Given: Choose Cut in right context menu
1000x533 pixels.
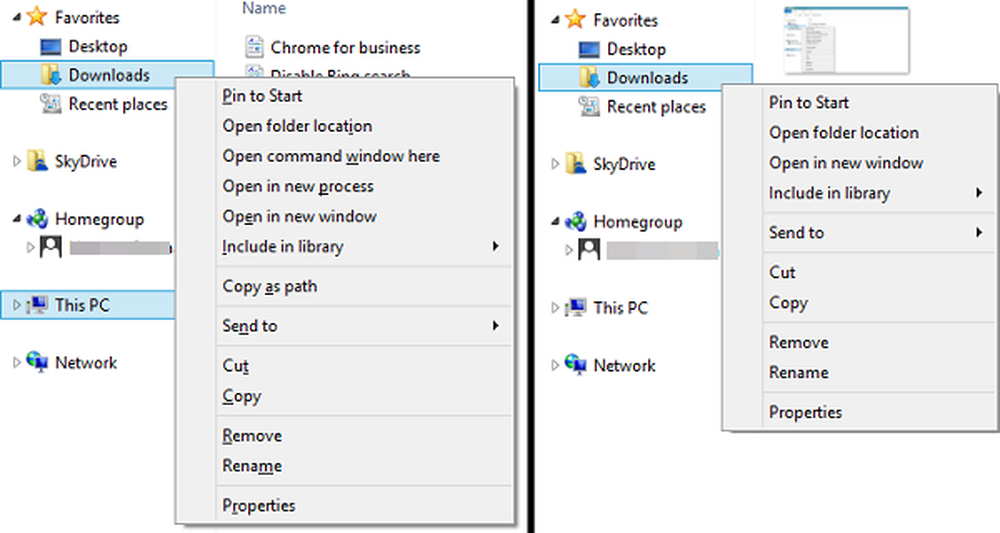Looking at the screenshot, I should [860, 272].
